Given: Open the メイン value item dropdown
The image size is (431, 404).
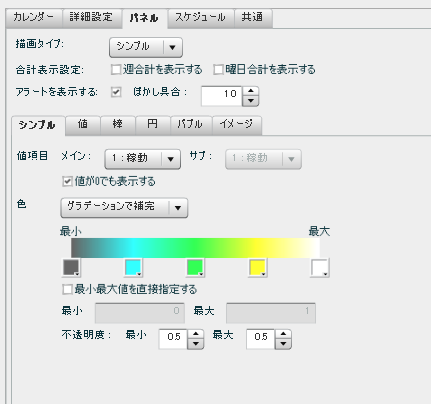Looking at the screenshot, I should click(143, 159).
